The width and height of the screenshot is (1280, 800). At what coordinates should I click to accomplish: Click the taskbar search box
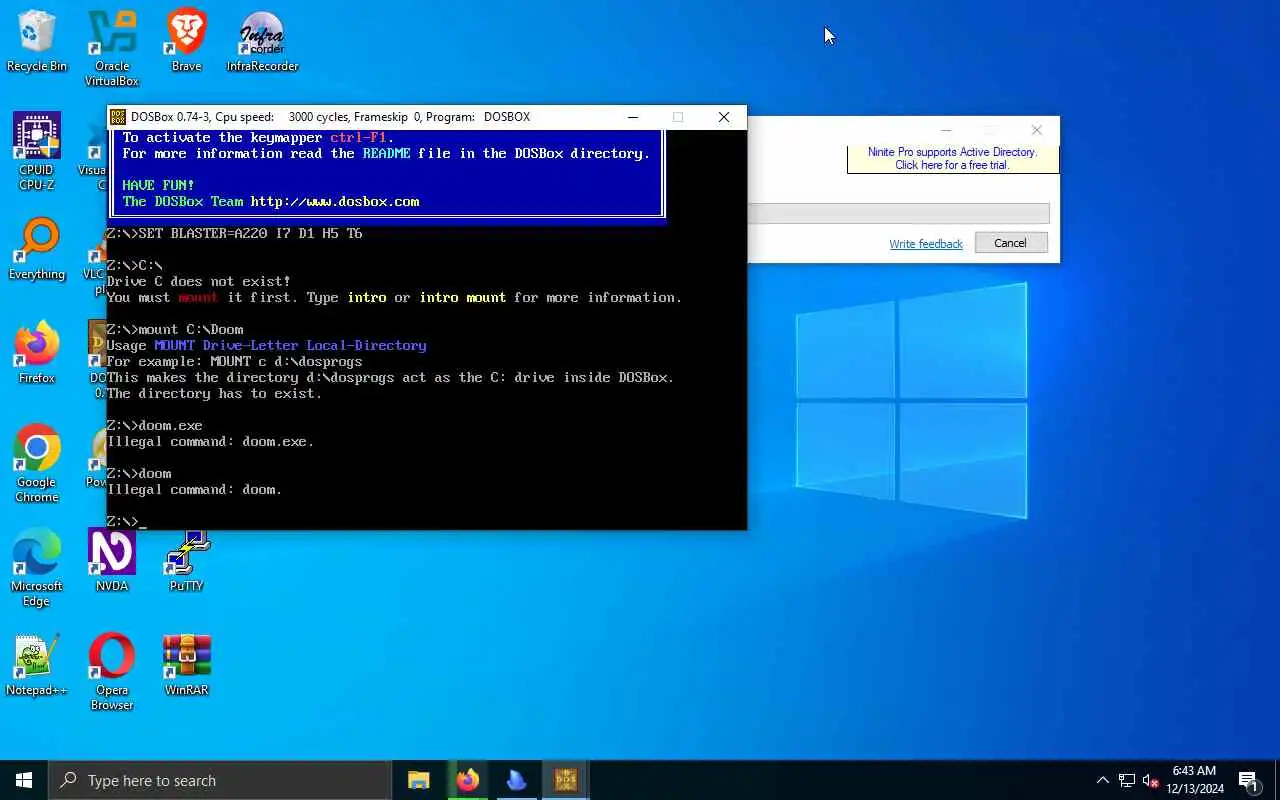[220, 780]
